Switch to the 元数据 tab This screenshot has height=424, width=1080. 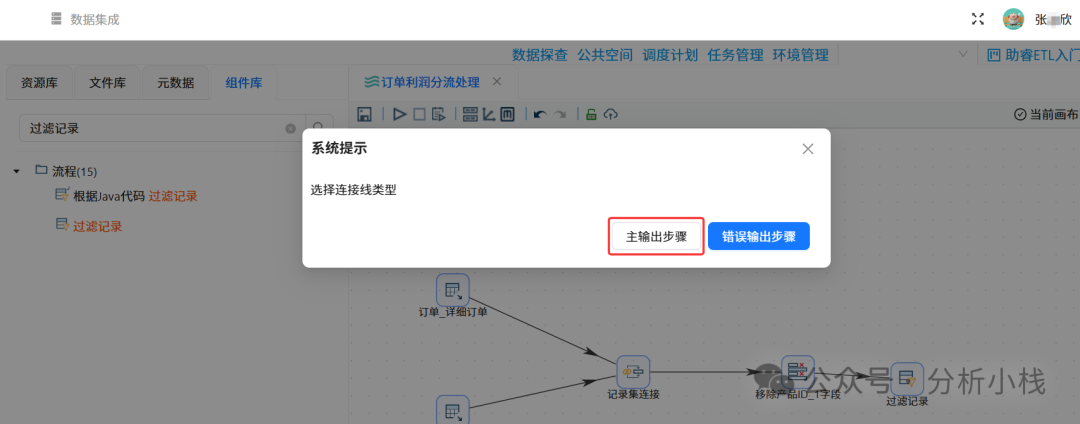pos(176,83)
